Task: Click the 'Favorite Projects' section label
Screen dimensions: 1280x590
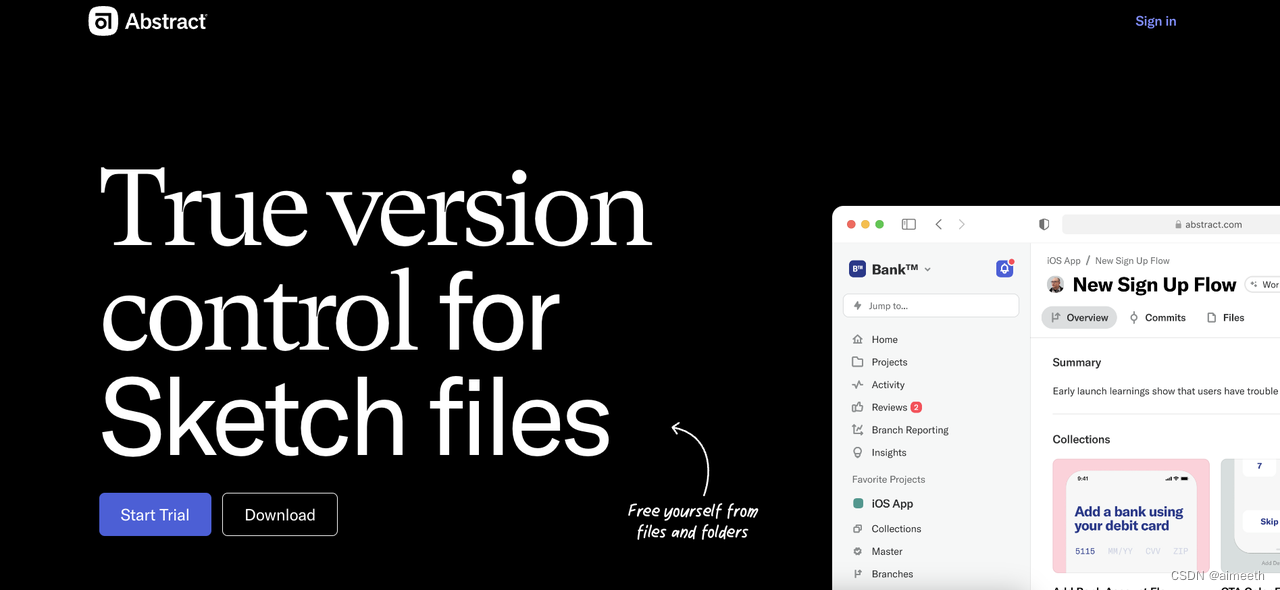Action: point(889,479)
